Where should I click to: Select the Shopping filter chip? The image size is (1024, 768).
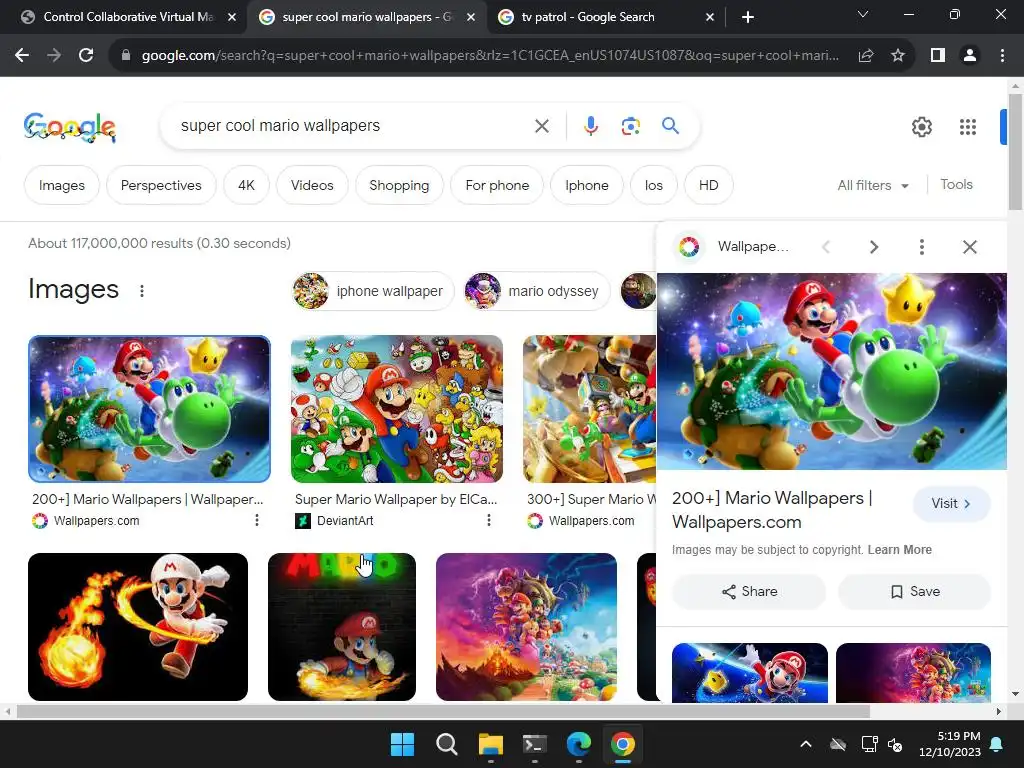tap(399, 185)
